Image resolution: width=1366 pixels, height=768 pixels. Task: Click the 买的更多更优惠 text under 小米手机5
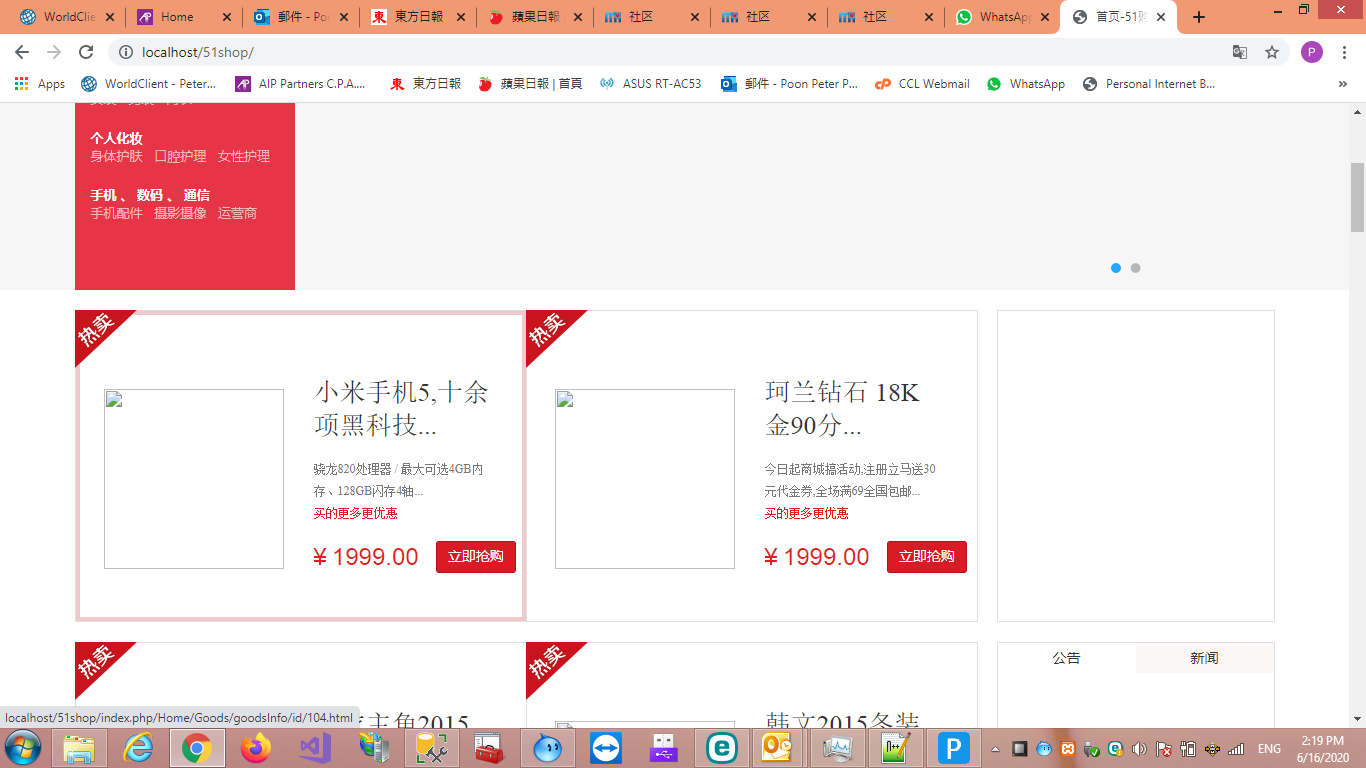coord(355,513)
